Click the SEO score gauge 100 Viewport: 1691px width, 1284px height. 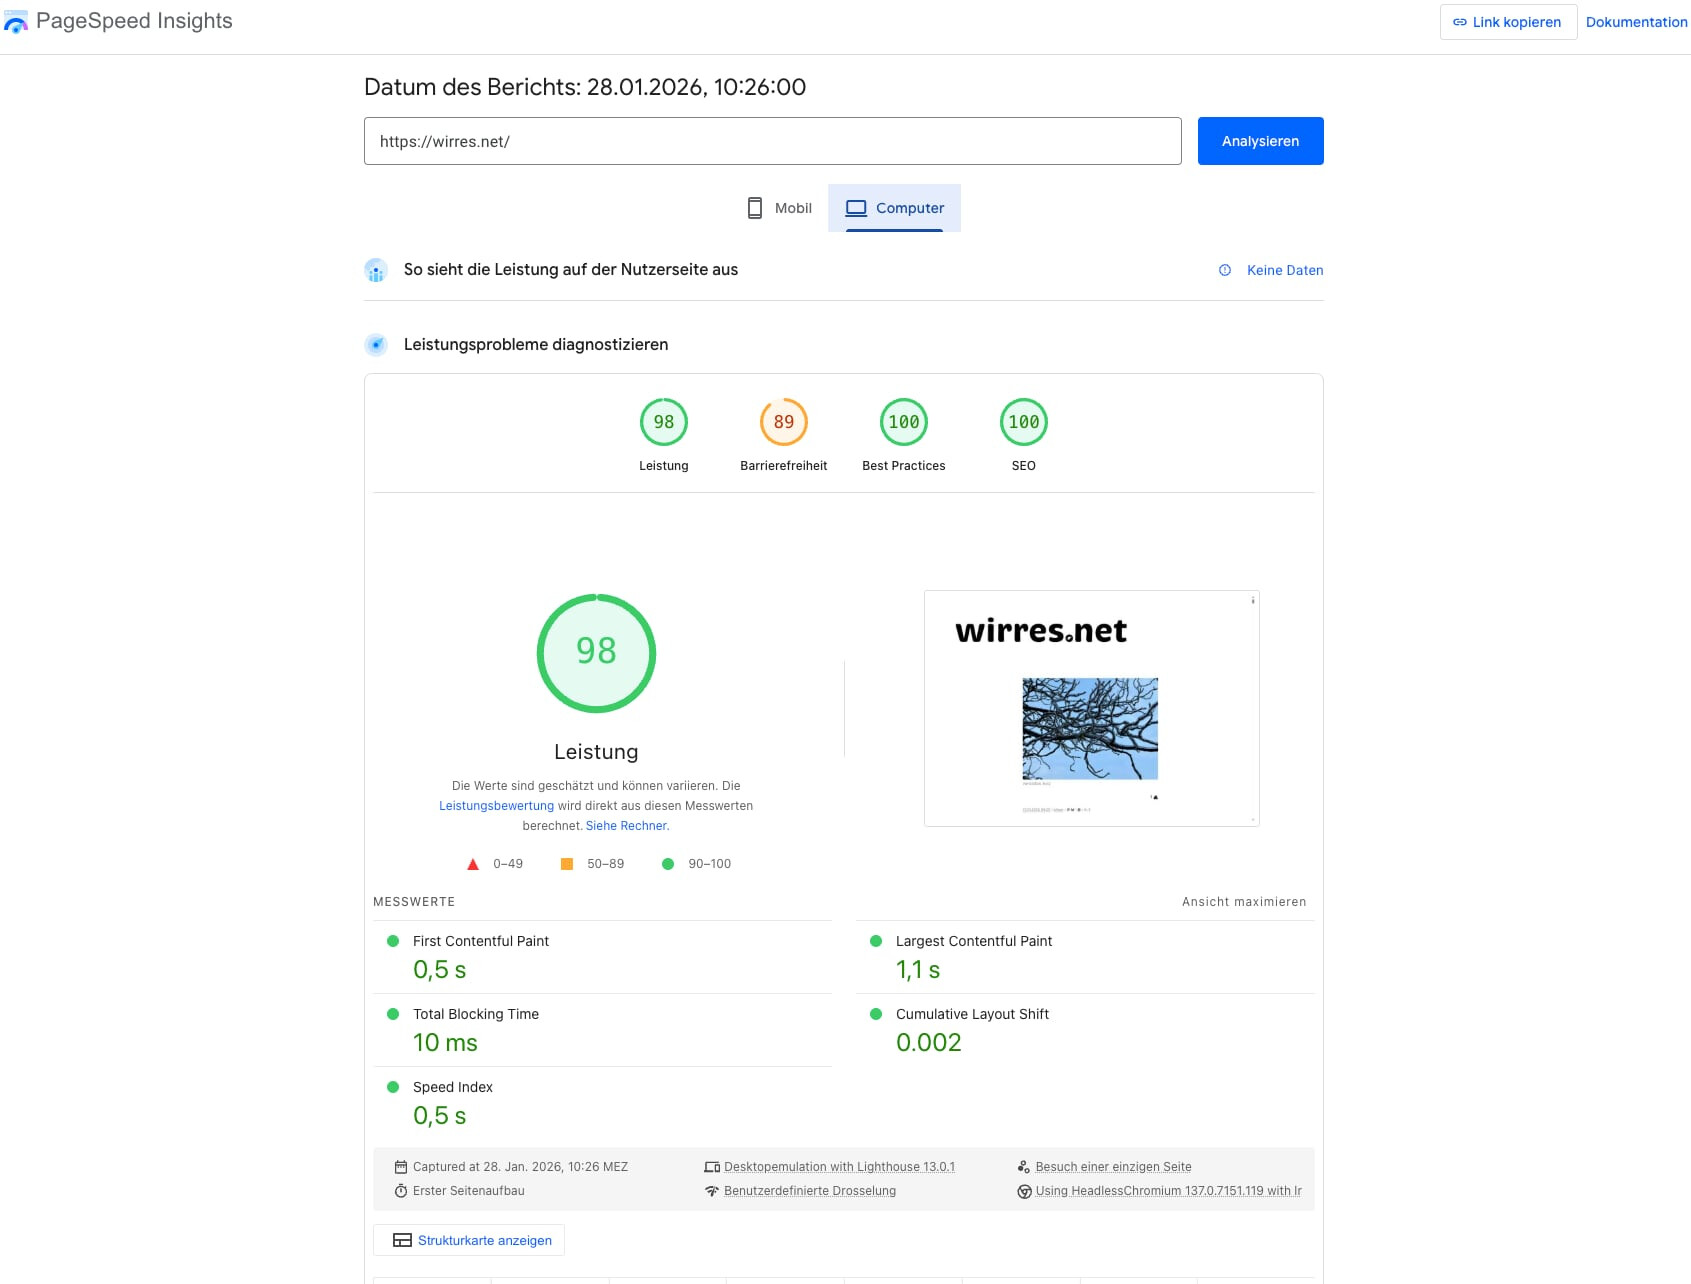point(1023,422)
